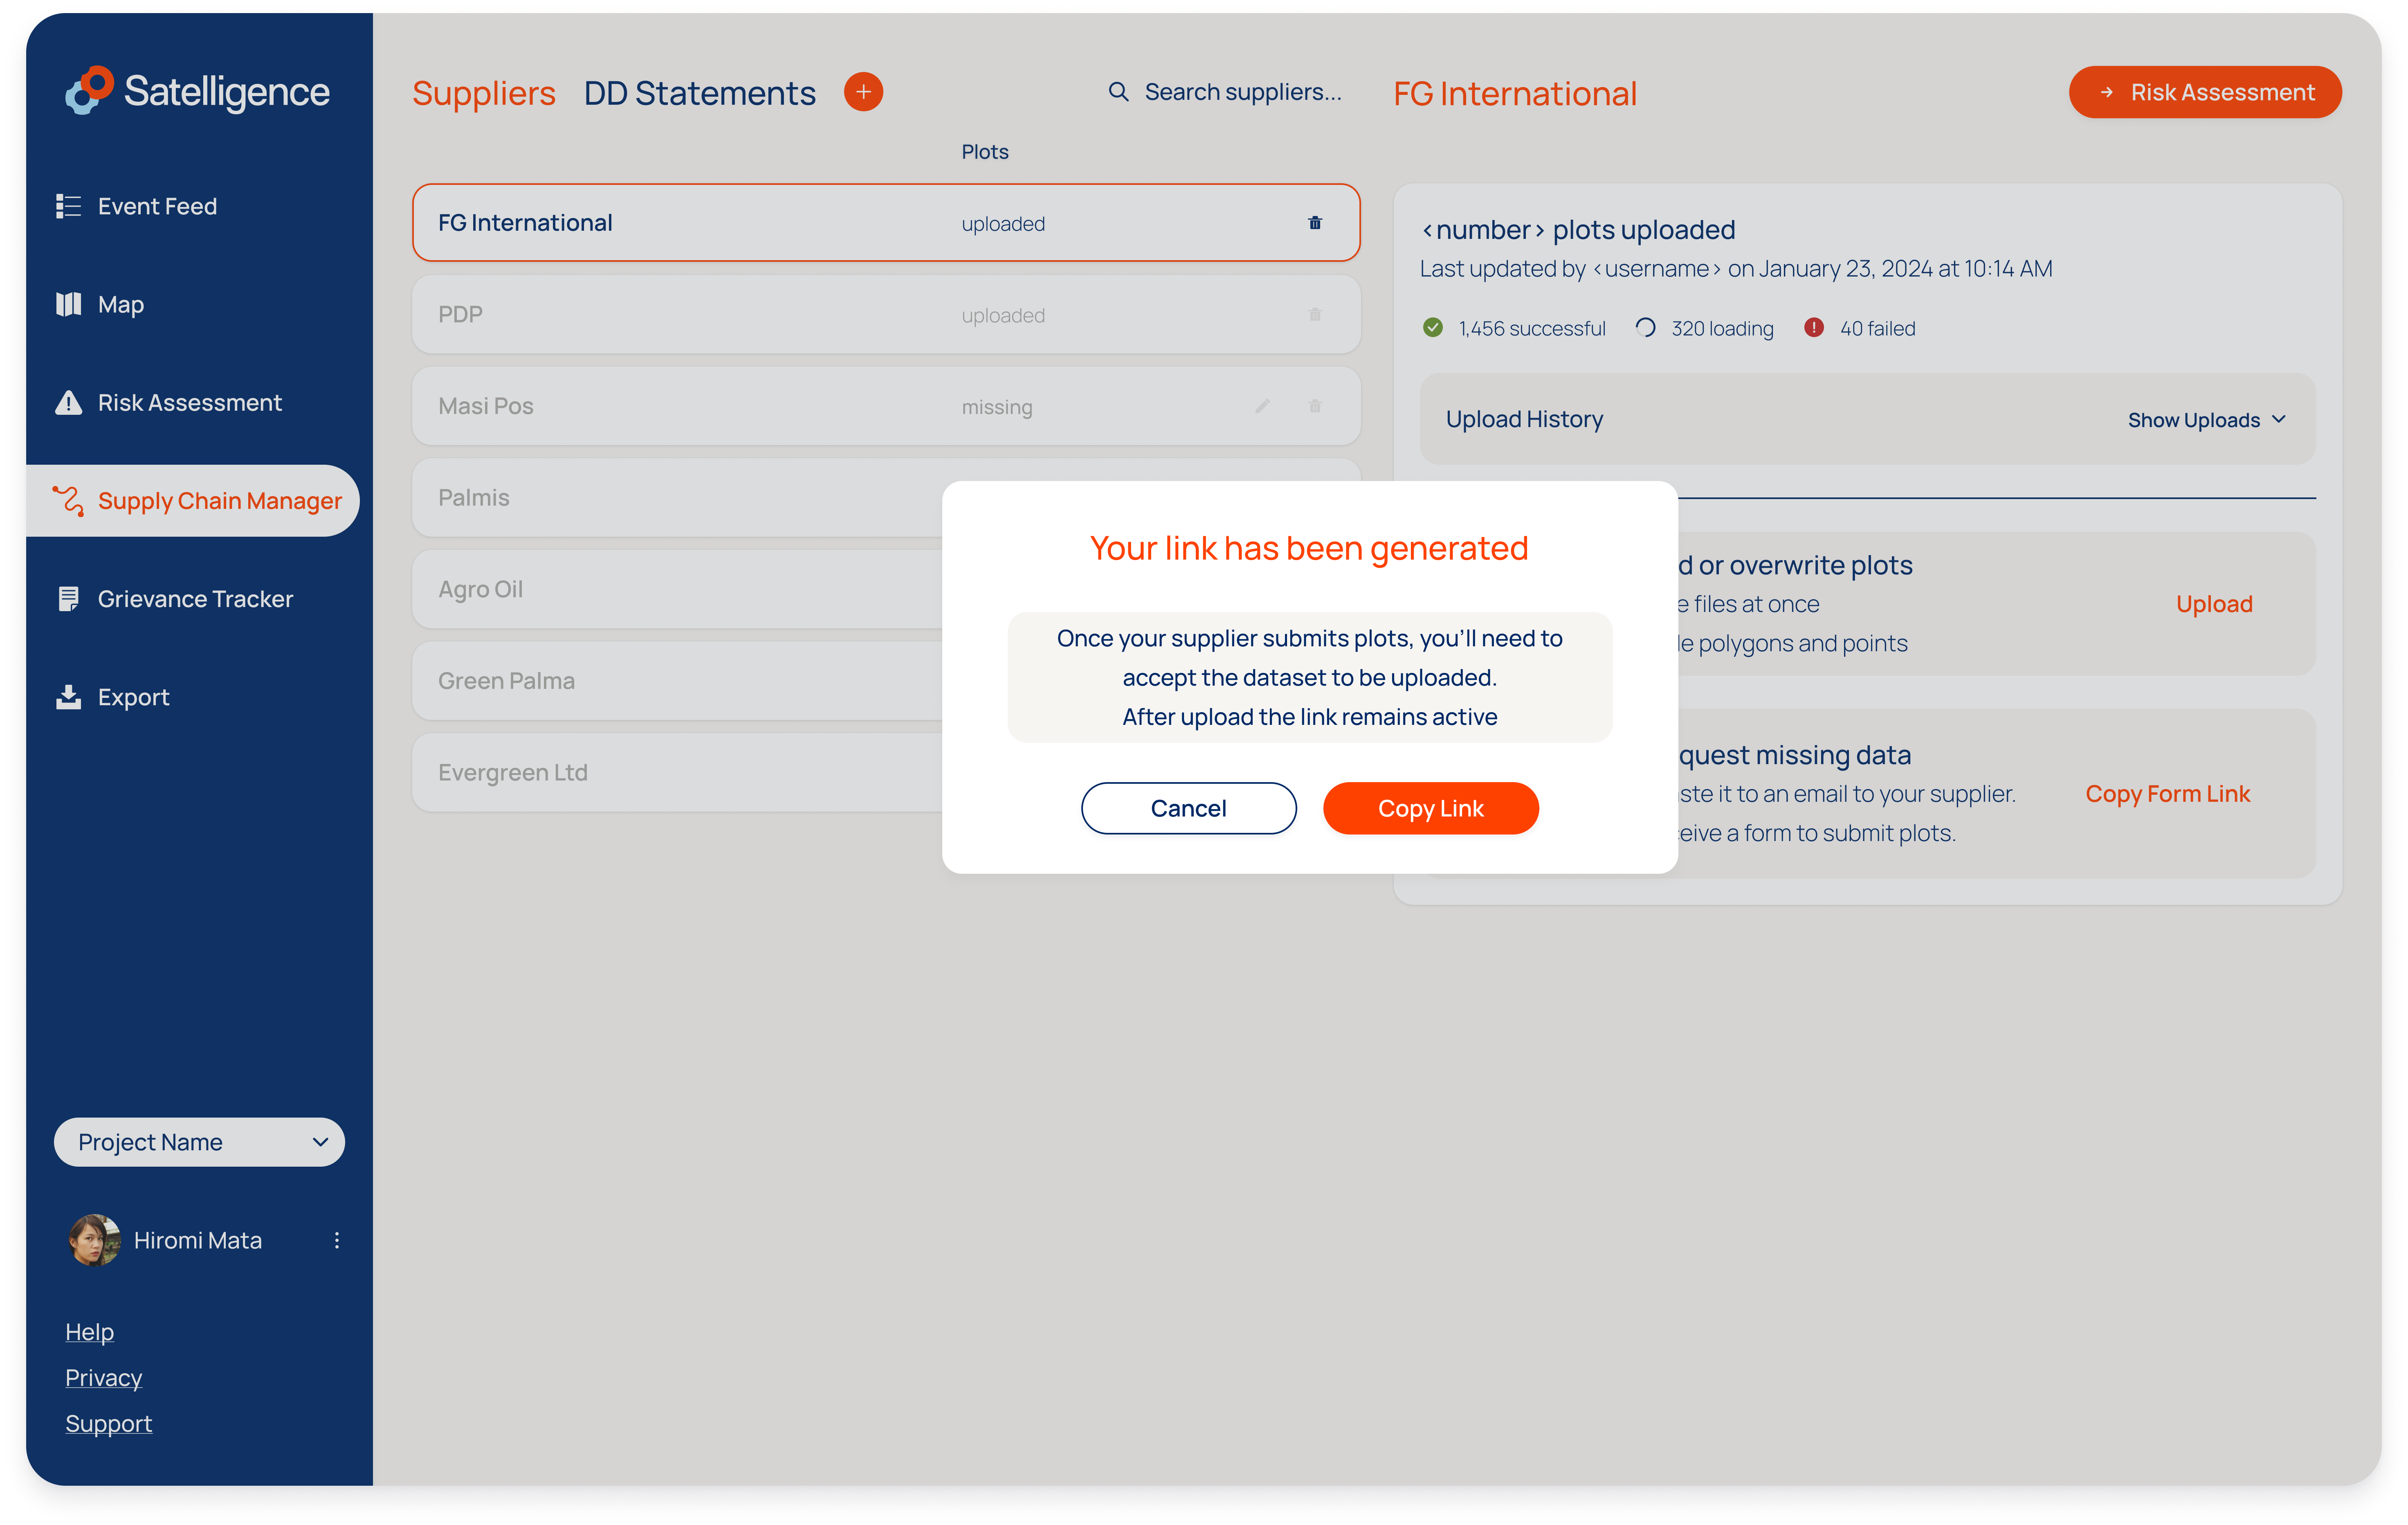Delete FG International with trash icon
This screenshot has width=2408, height=1525.
click(1314, 223)
